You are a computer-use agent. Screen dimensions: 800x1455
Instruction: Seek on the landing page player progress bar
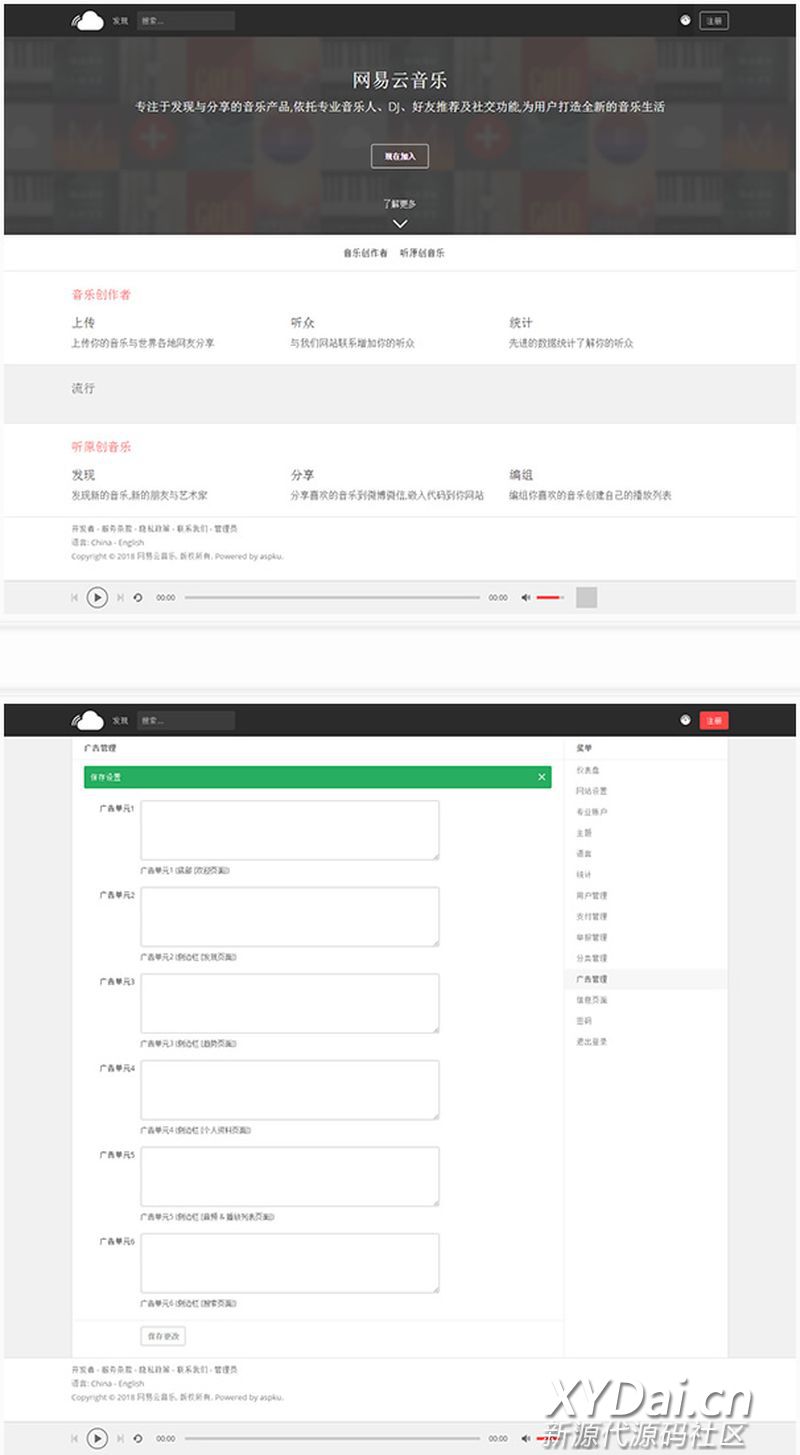332,598
